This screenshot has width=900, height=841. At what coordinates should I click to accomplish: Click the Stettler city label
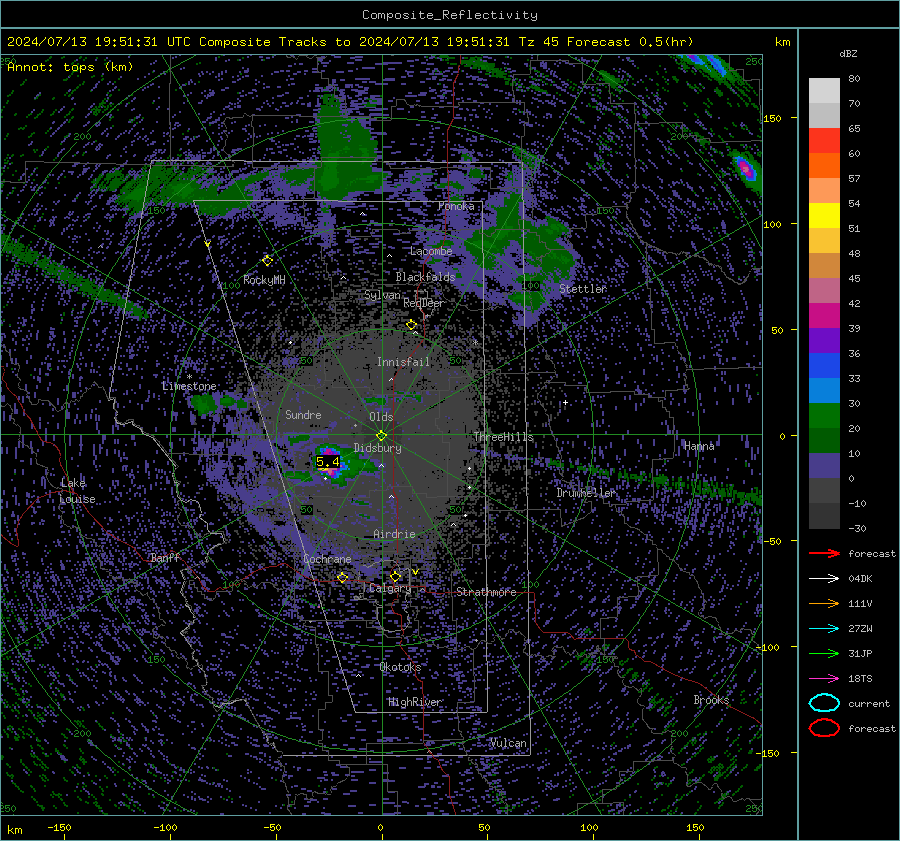(x=583, y=289)
